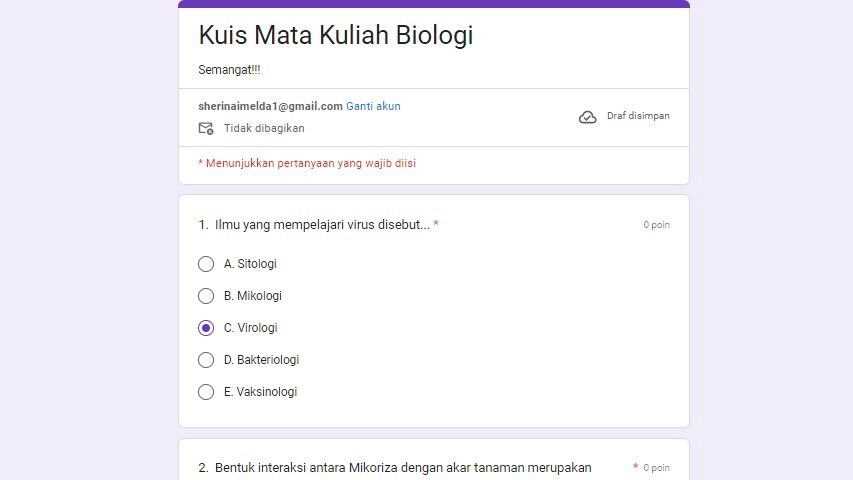853x480 pixels.
Task: Click the question 1 text about virus
Action: click(x=322, y=225)
